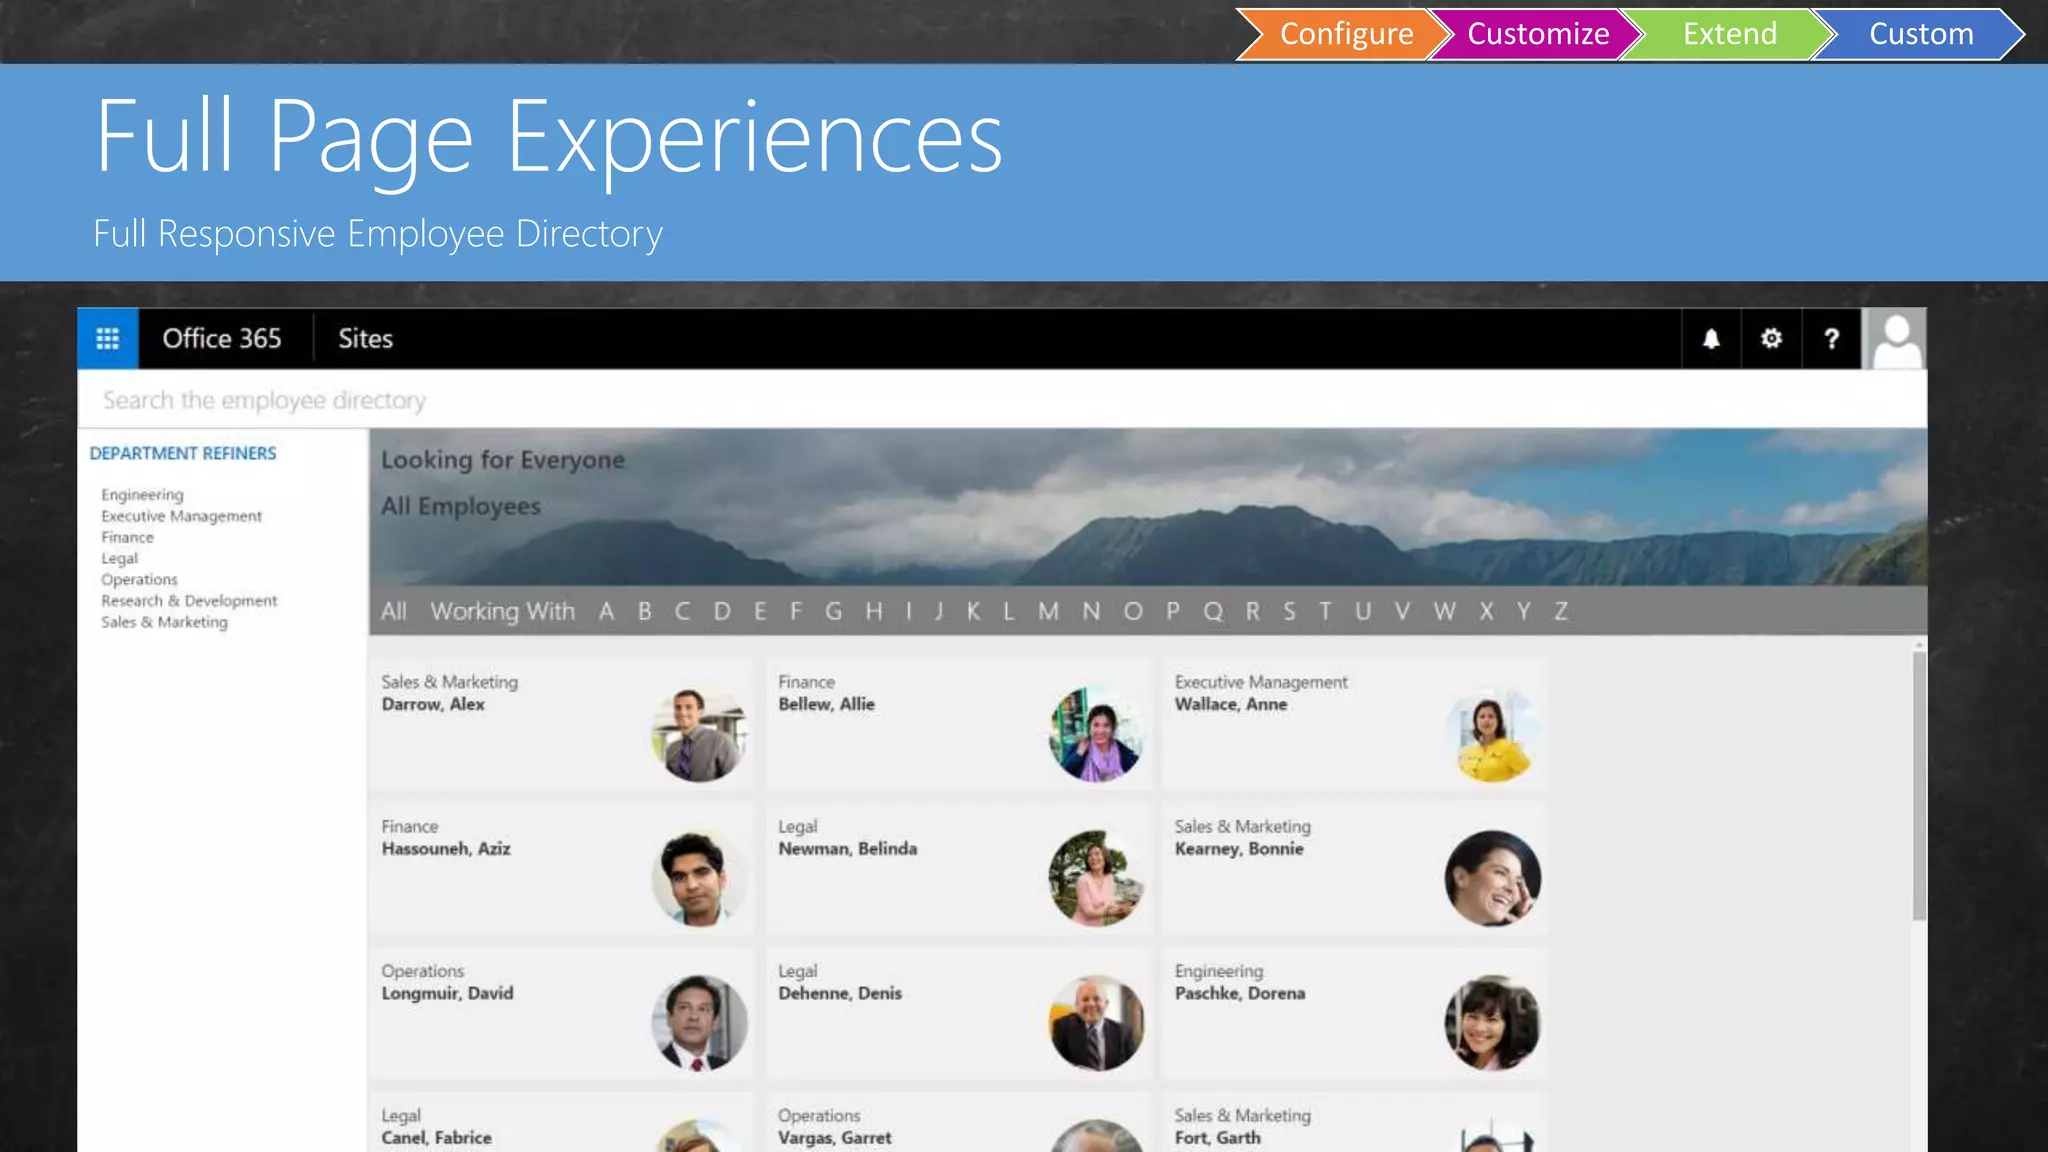Filter names by letter M
2048x1152 pixels.
[x=1048, y=611]
